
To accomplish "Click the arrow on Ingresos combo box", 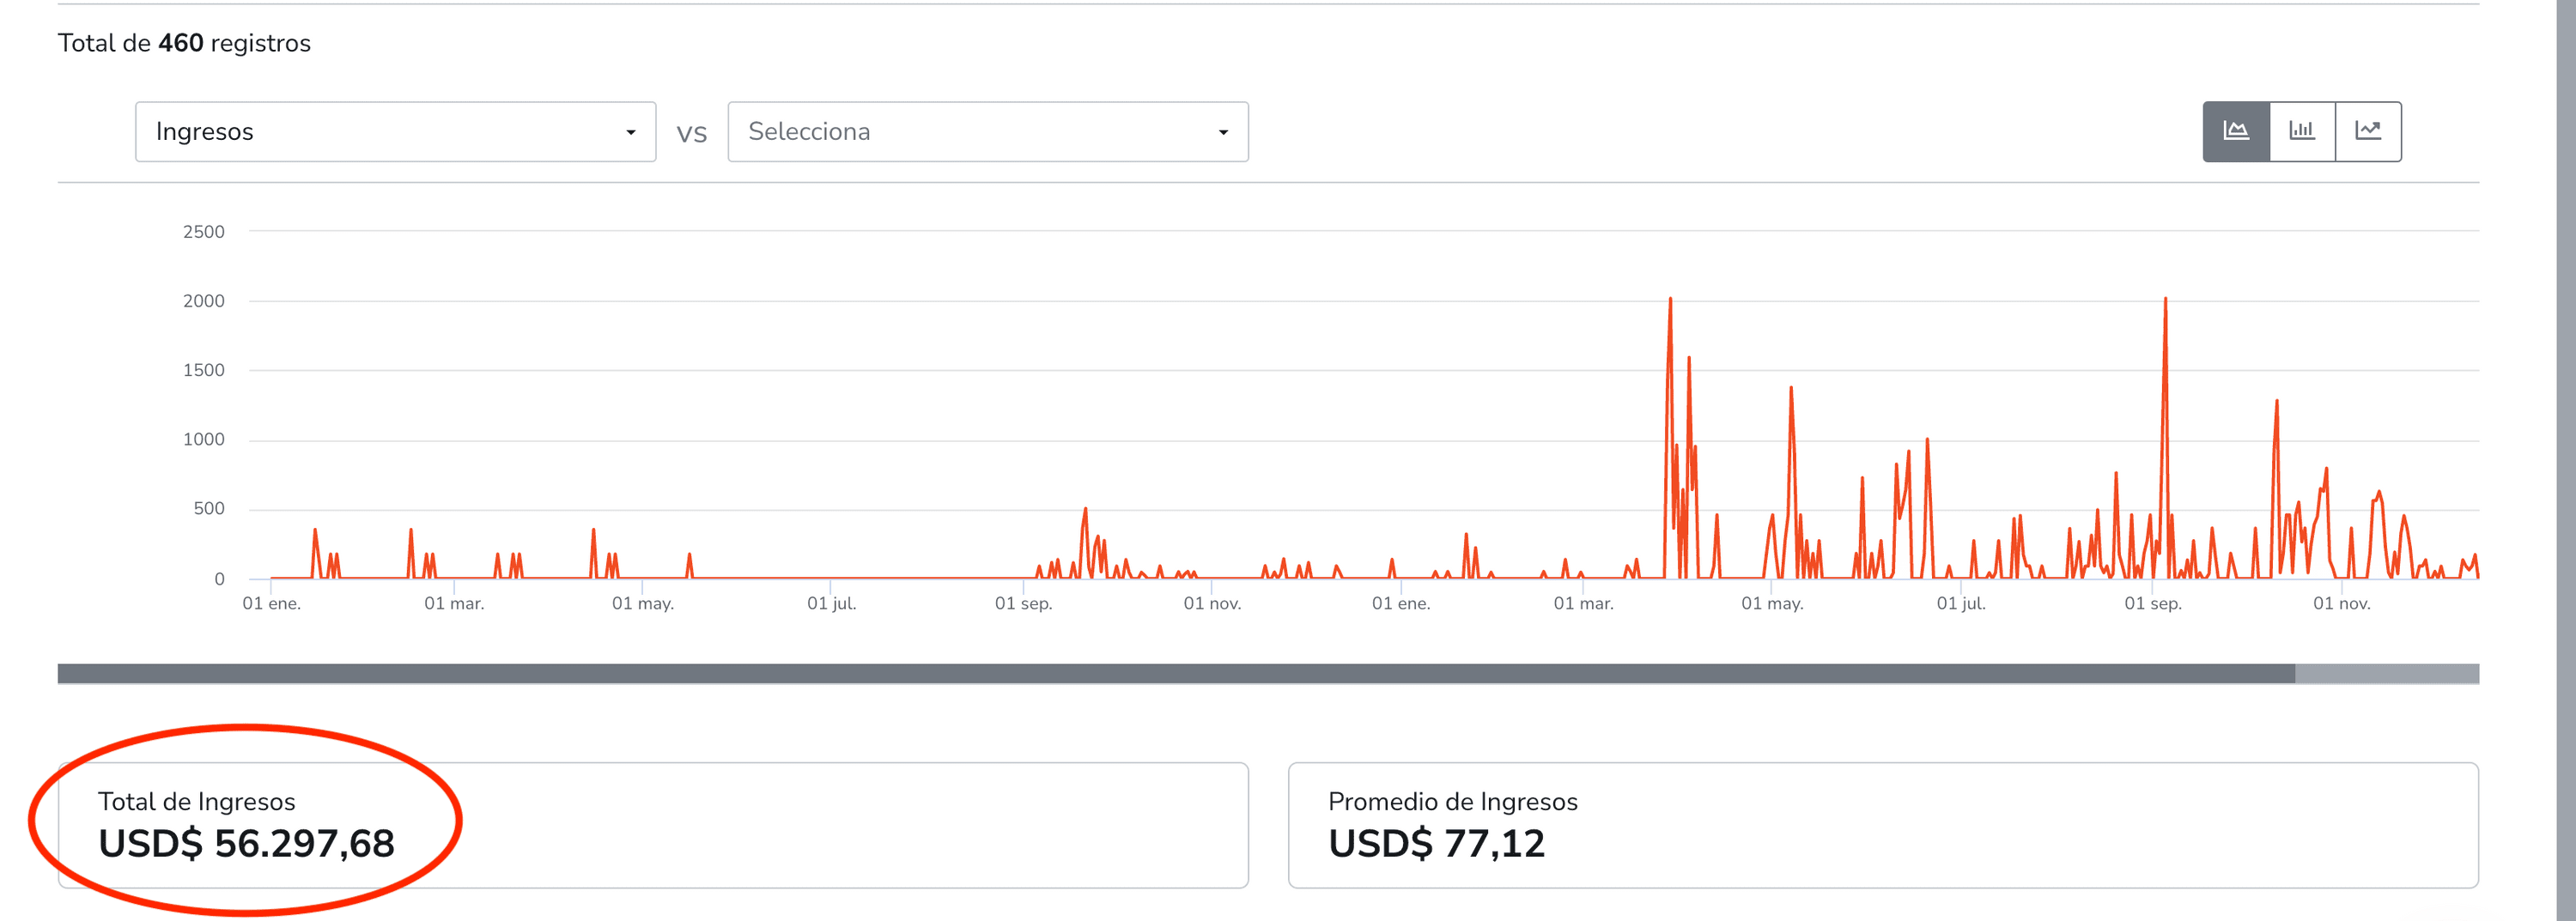I will (630, 132).
